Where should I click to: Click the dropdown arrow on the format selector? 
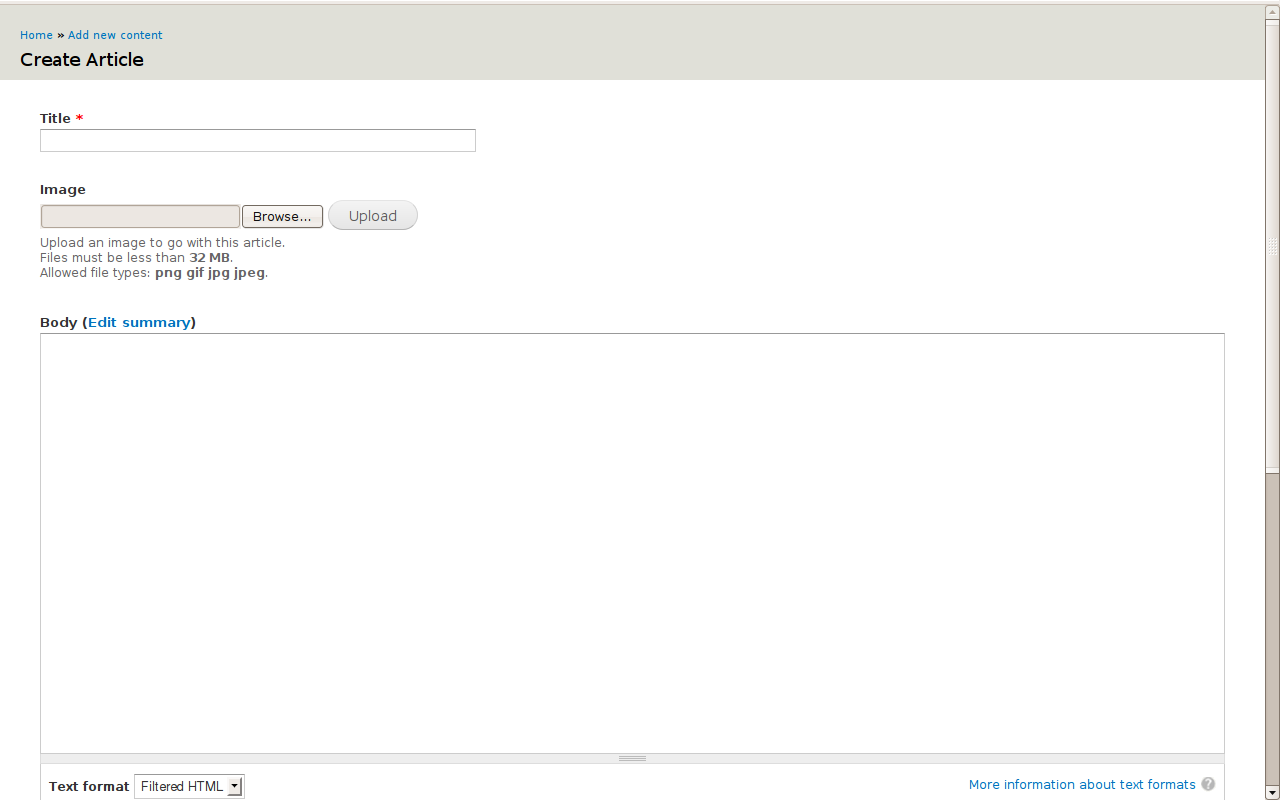click(x=236, y=786)
